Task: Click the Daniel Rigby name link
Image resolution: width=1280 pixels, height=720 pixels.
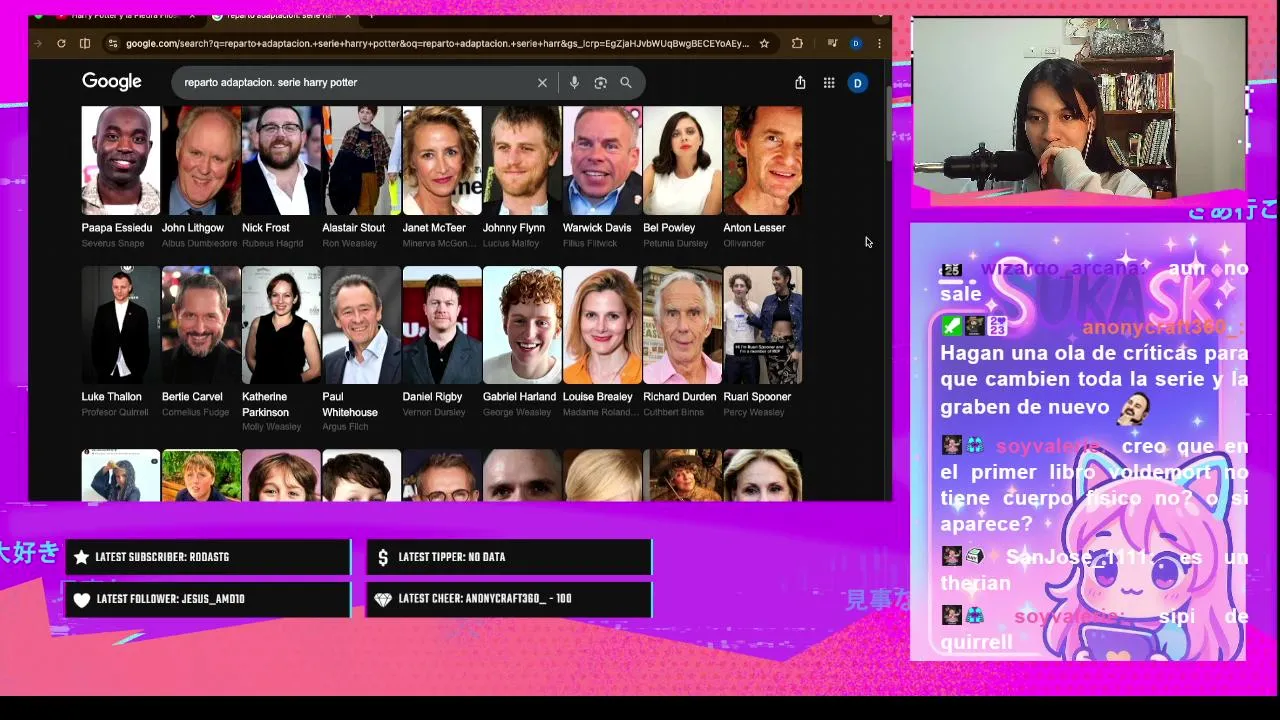Action: (x=432, y=397)
